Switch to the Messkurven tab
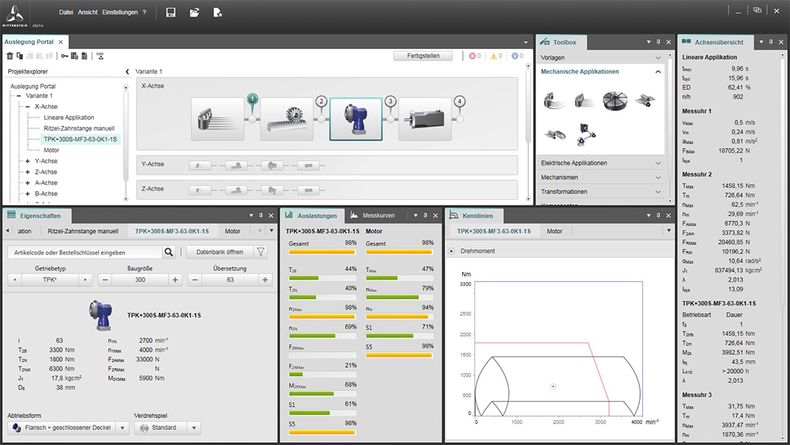 click(x=378, y=215)
